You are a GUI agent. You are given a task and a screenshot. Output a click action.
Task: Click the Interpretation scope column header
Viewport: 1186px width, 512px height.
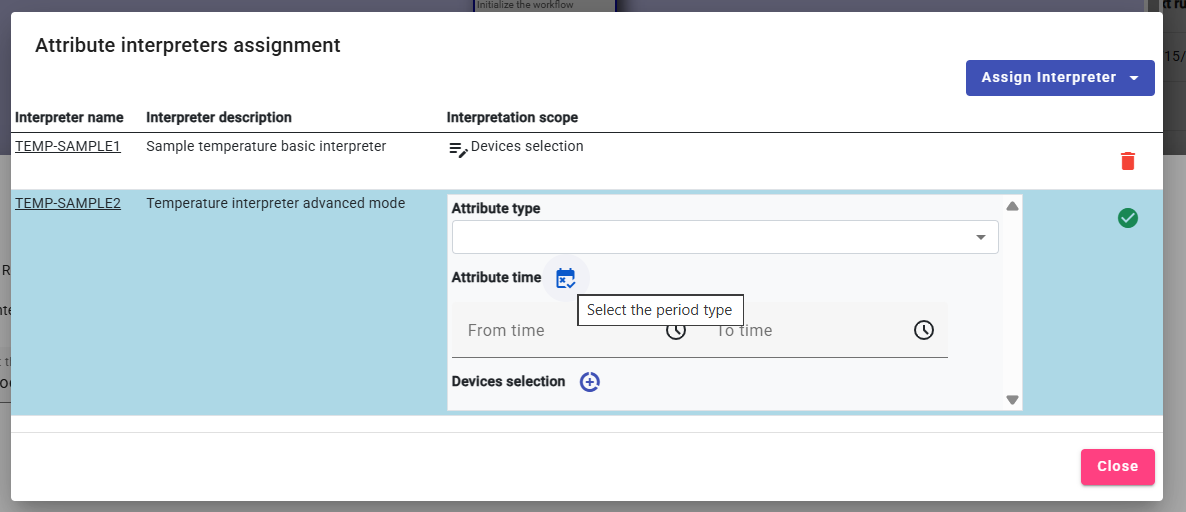tap(512, 117)
